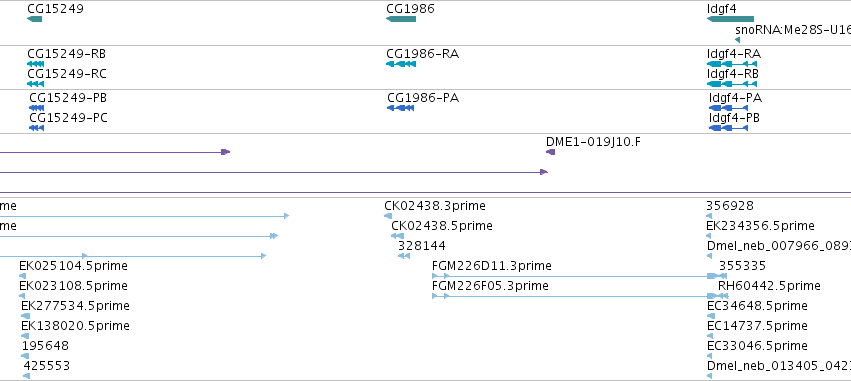This screenshot has height=381, width=851.
Task: Select the Idgf4-RB transcript glyph
Action: coord(732,84)
